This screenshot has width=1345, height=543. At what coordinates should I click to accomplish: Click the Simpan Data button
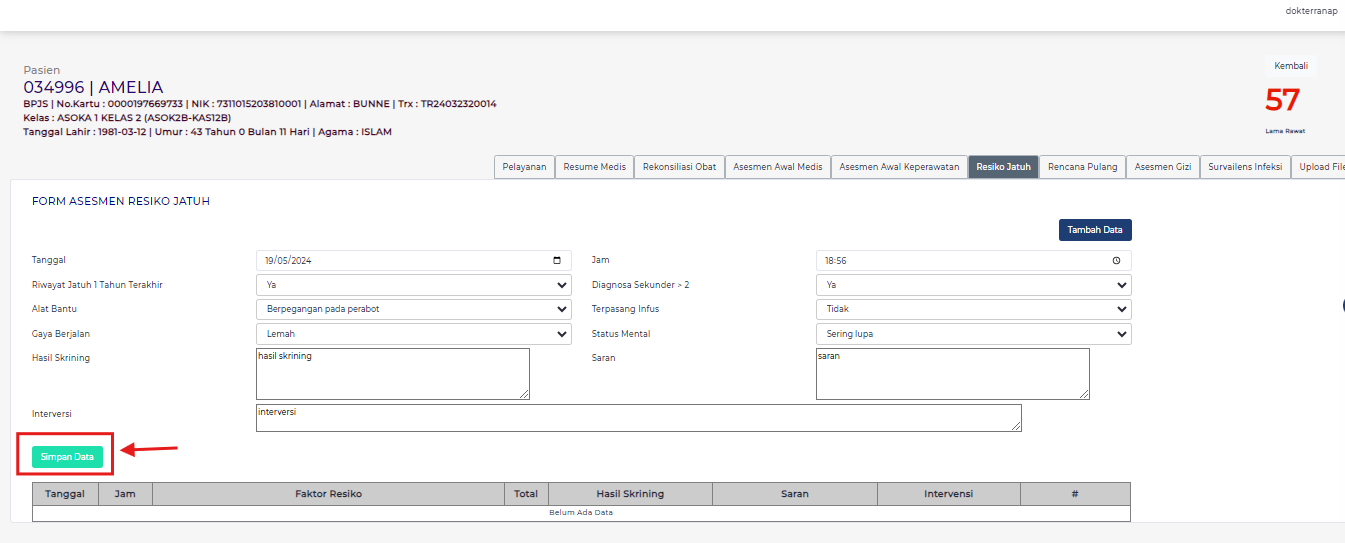[x=67, y=456]
